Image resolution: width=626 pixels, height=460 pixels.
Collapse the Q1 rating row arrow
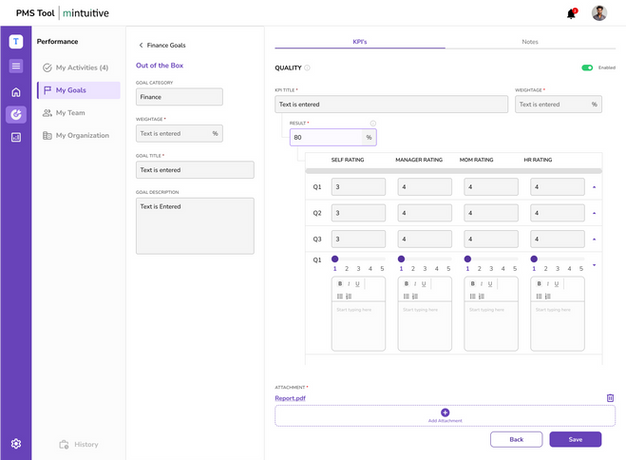tap(595, 187)
